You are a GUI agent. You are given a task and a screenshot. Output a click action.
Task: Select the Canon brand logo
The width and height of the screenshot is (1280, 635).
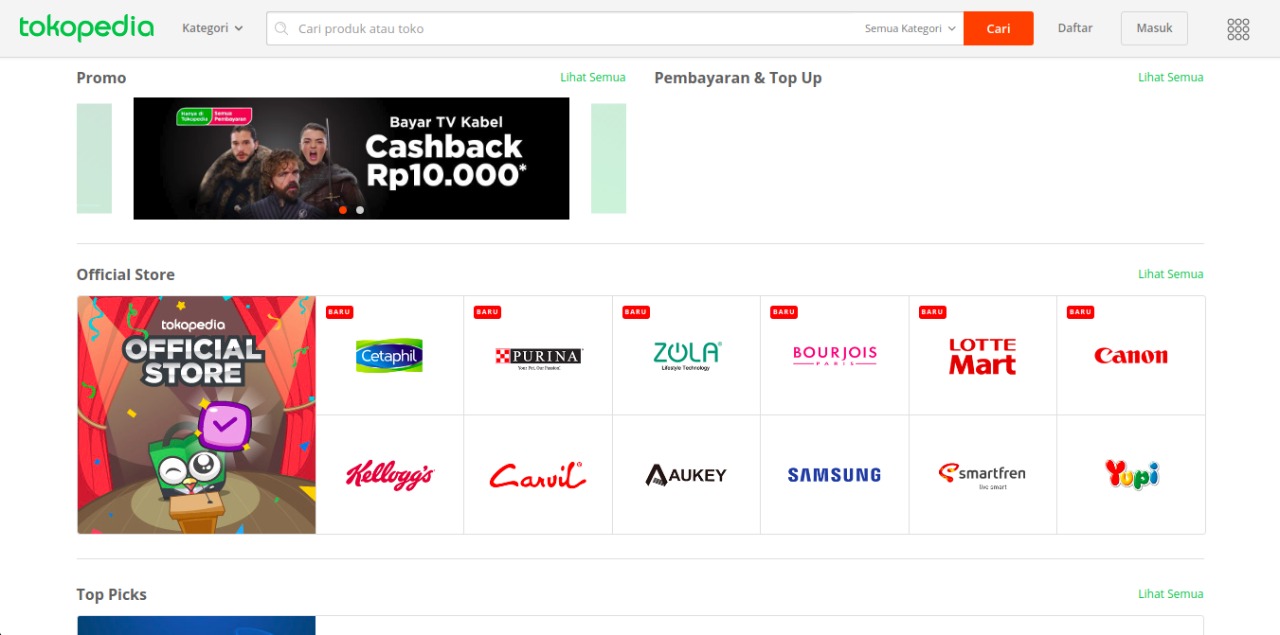1131,355
